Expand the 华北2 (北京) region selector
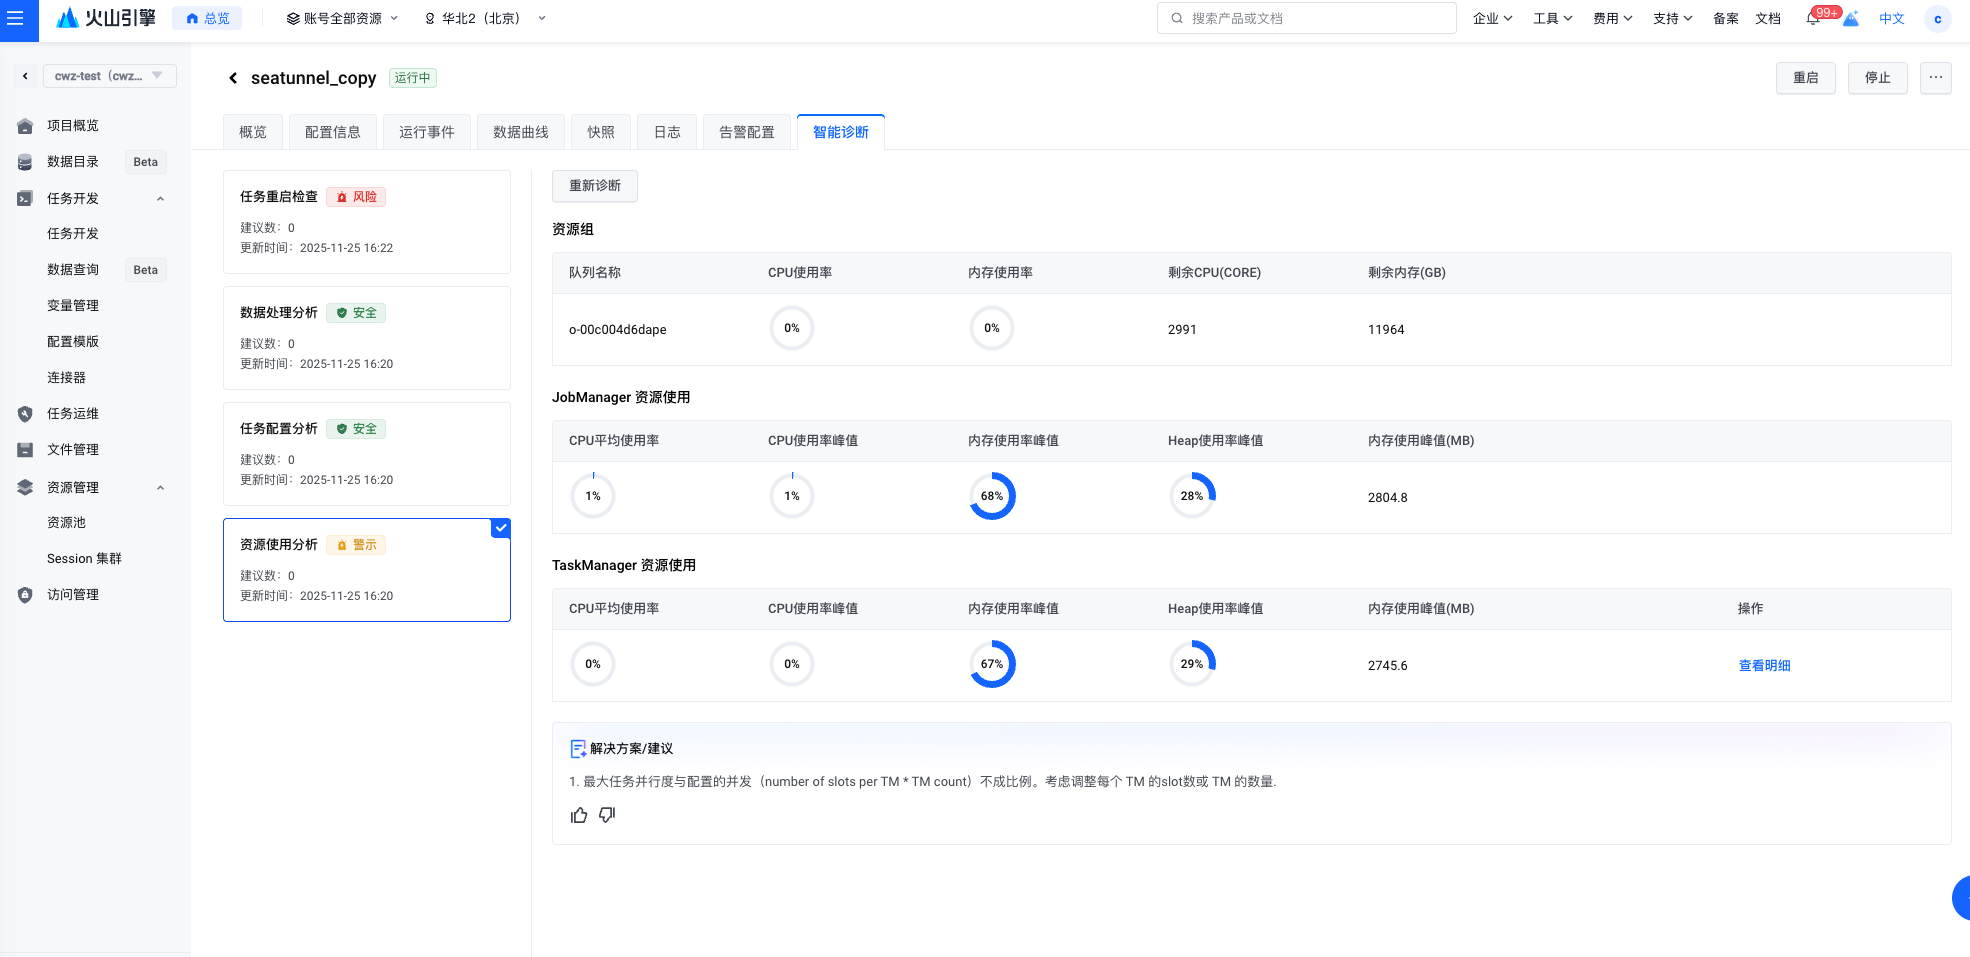The height and width of the screenshot is (957, 1970). coord(485,19)
